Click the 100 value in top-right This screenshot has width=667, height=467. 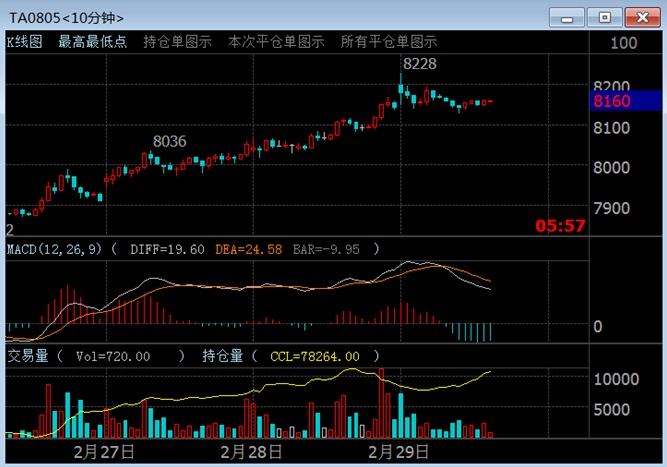624,43
